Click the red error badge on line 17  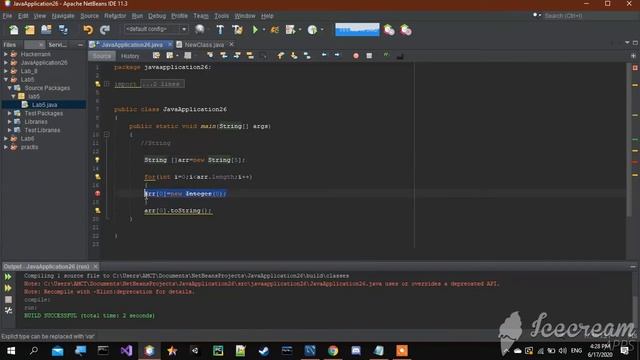(x=98, y=193)
